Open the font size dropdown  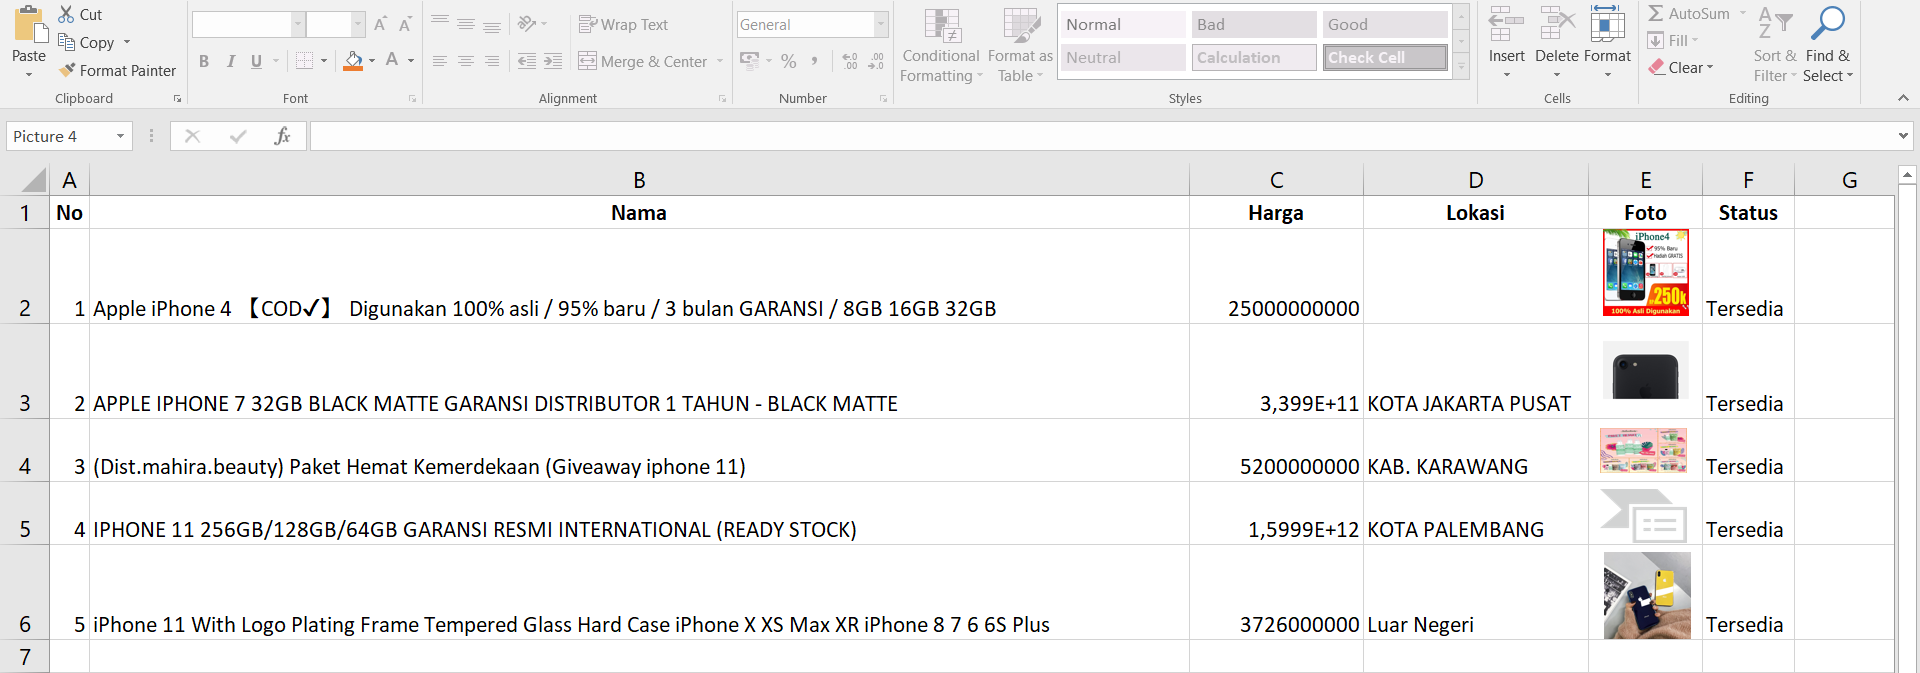358,24
